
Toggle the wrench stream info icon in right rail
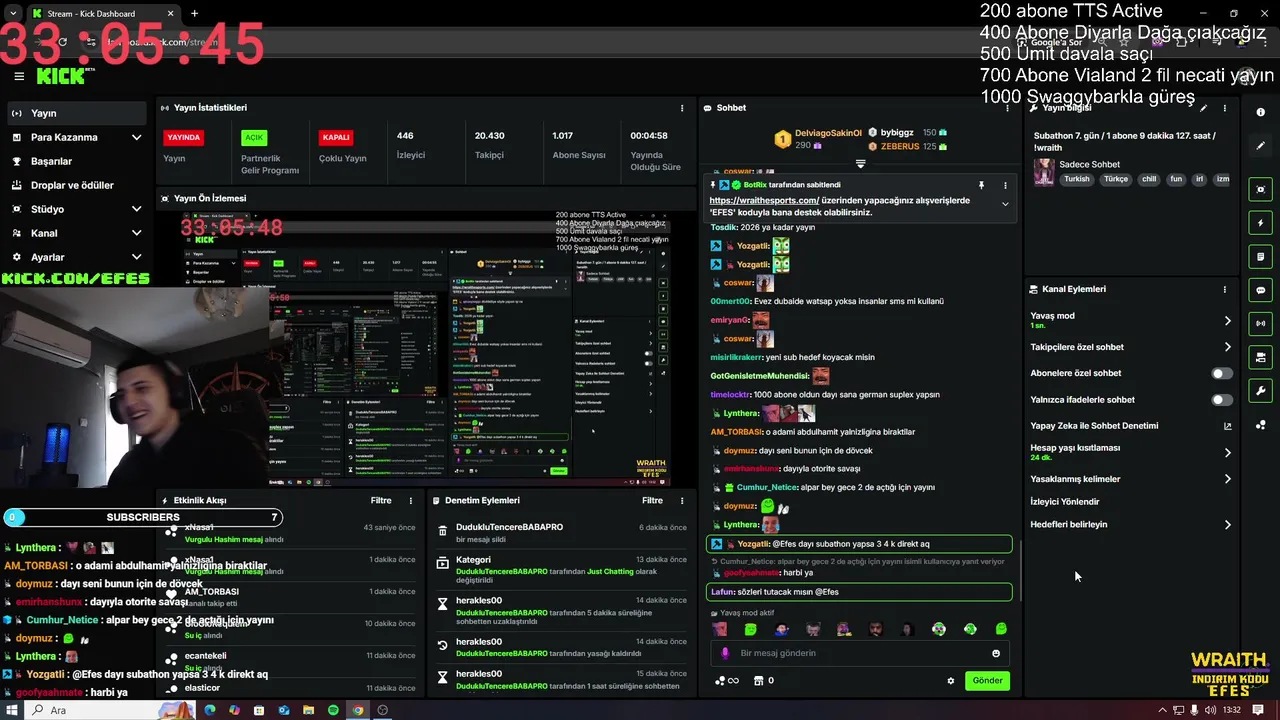point(1261,391)
